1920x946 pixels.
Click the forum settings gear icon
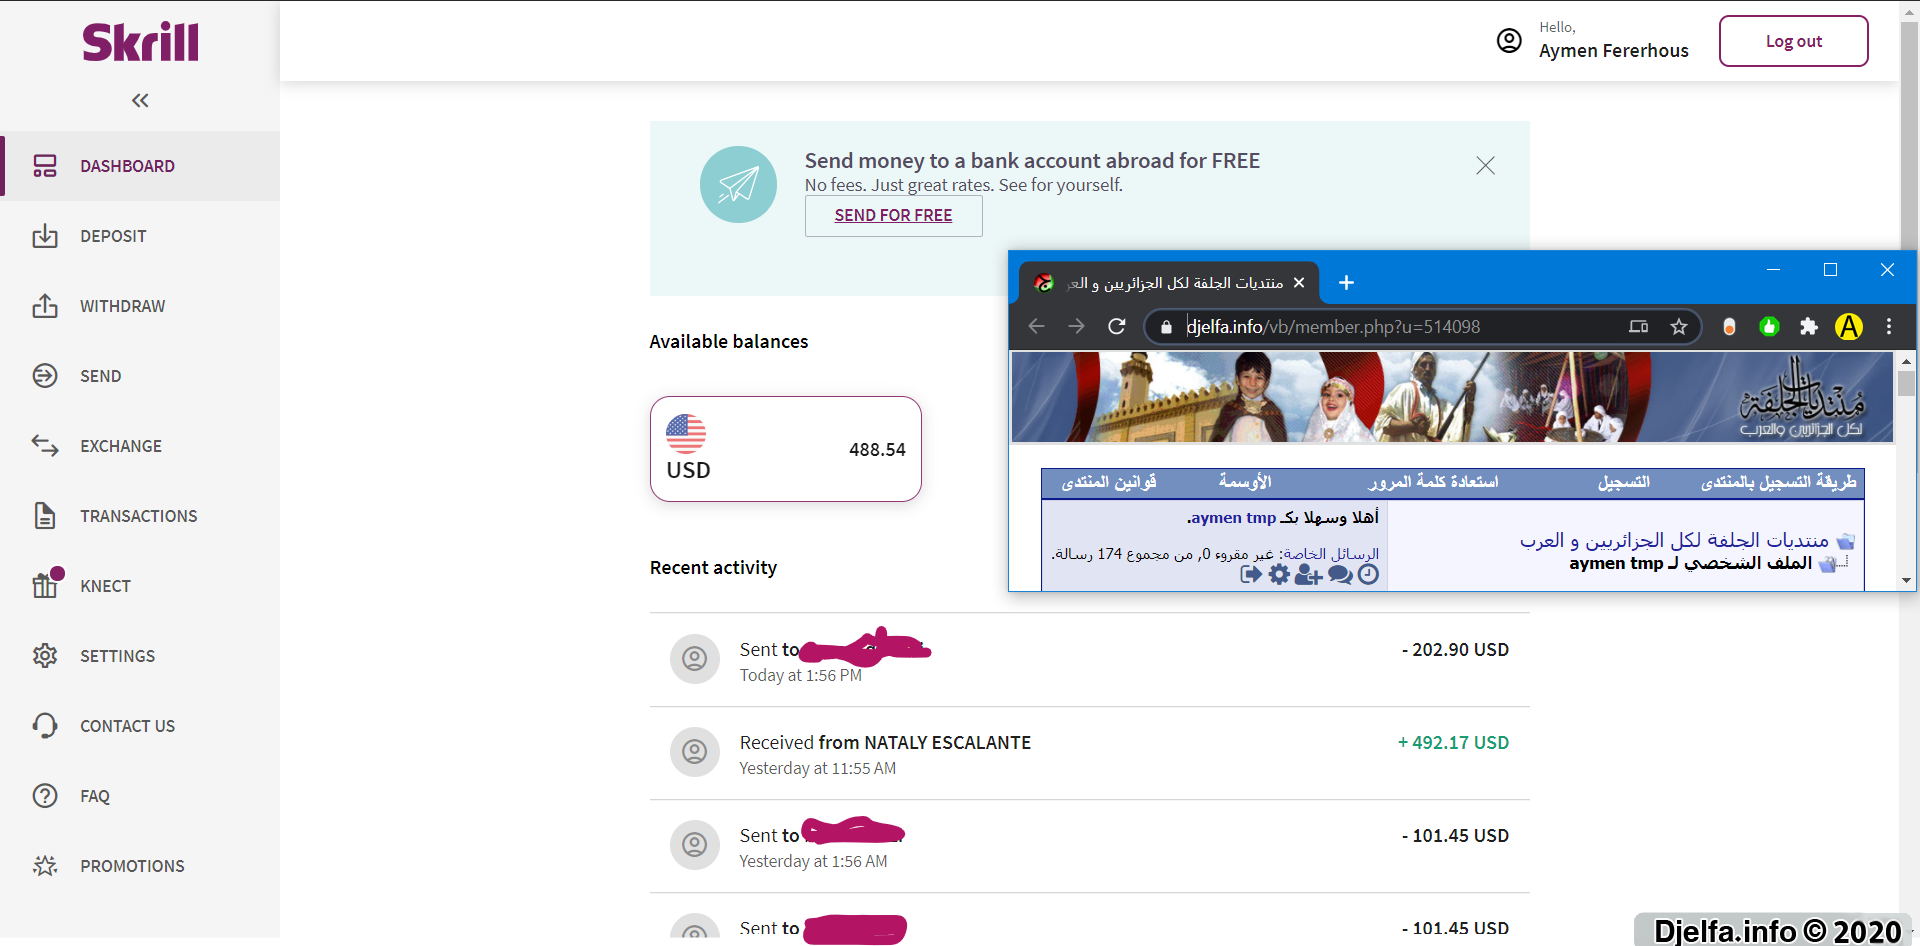pos(1279,574)
